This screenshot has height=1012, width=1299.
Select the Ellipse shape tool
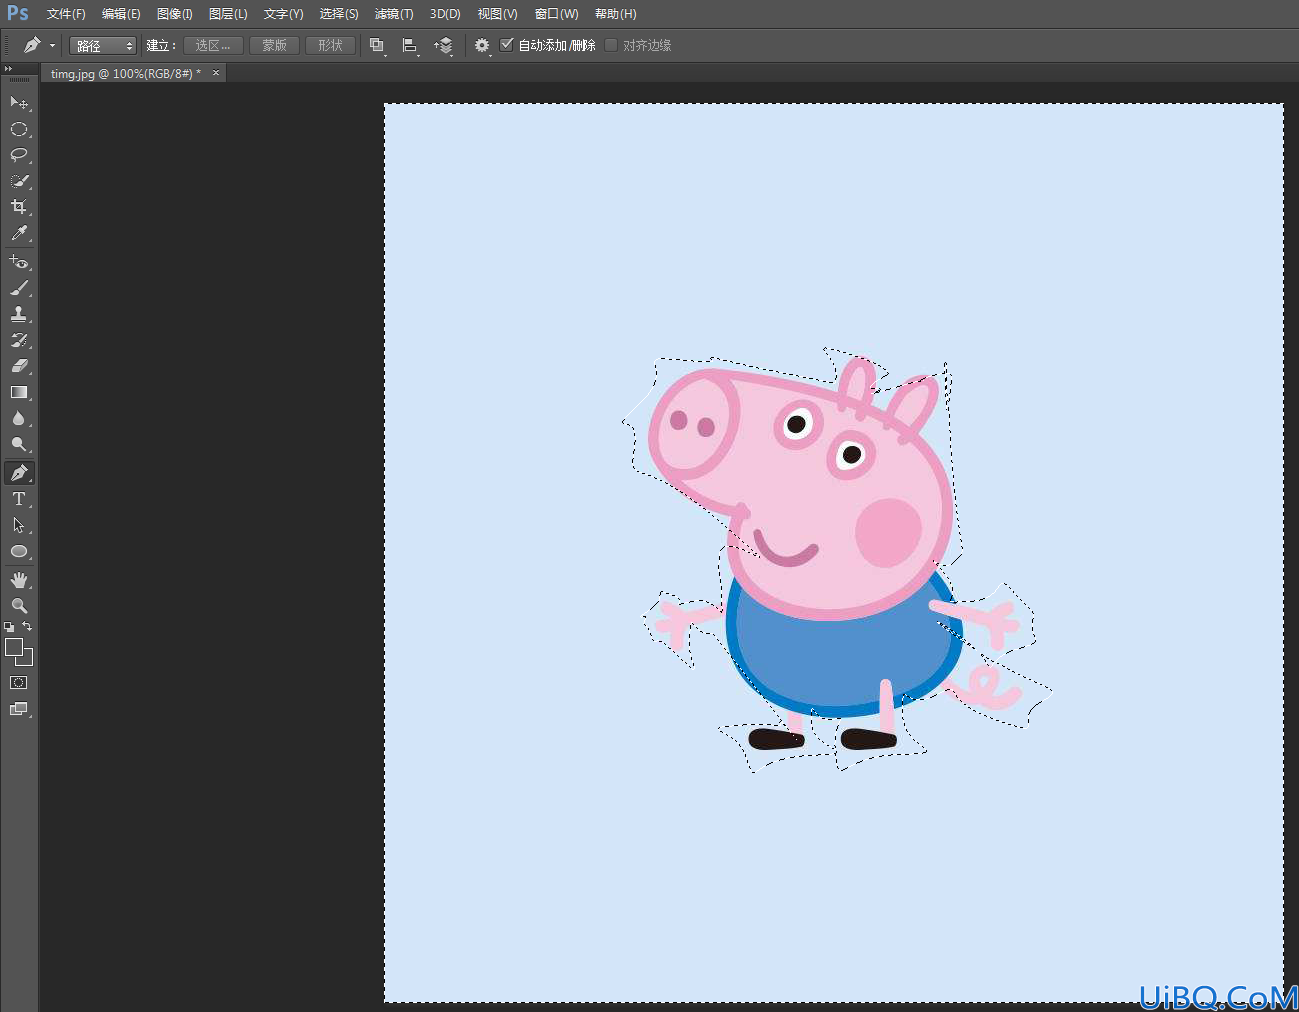pos(19,551)
